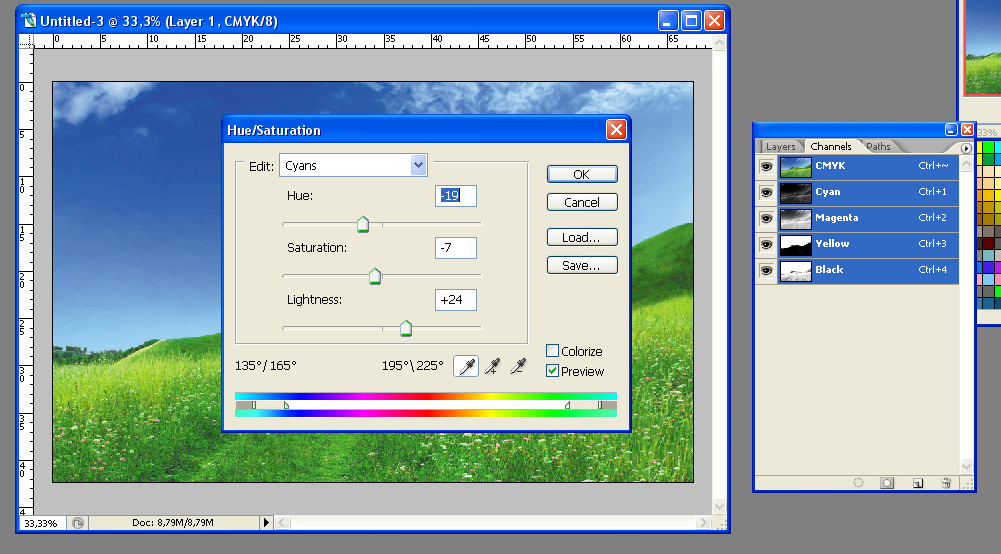Click the ruler origin corner box
Image resolution: width=1001 pixels, height=554 pixels.
[x=26, y=41]
